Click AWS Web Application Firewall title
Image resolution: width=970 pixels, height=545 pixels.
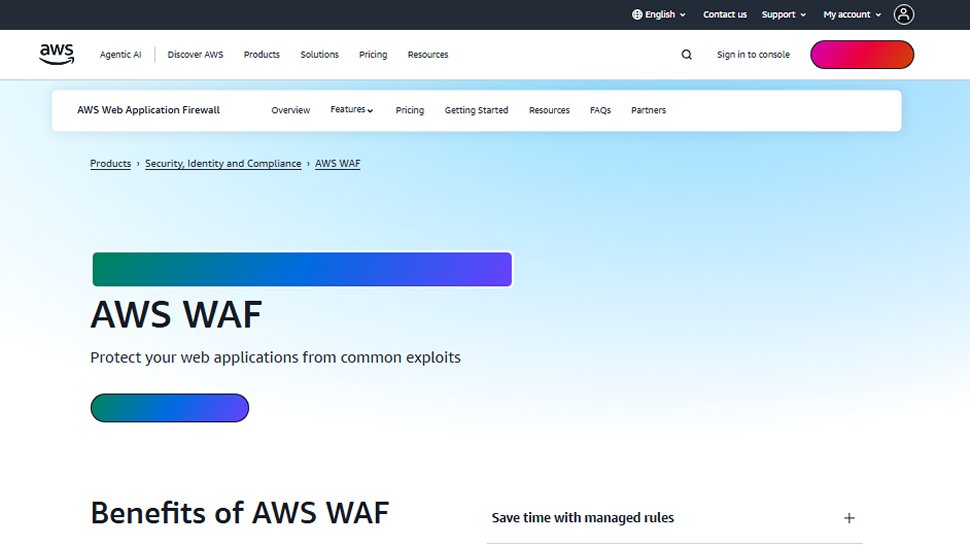pos(148,110)
